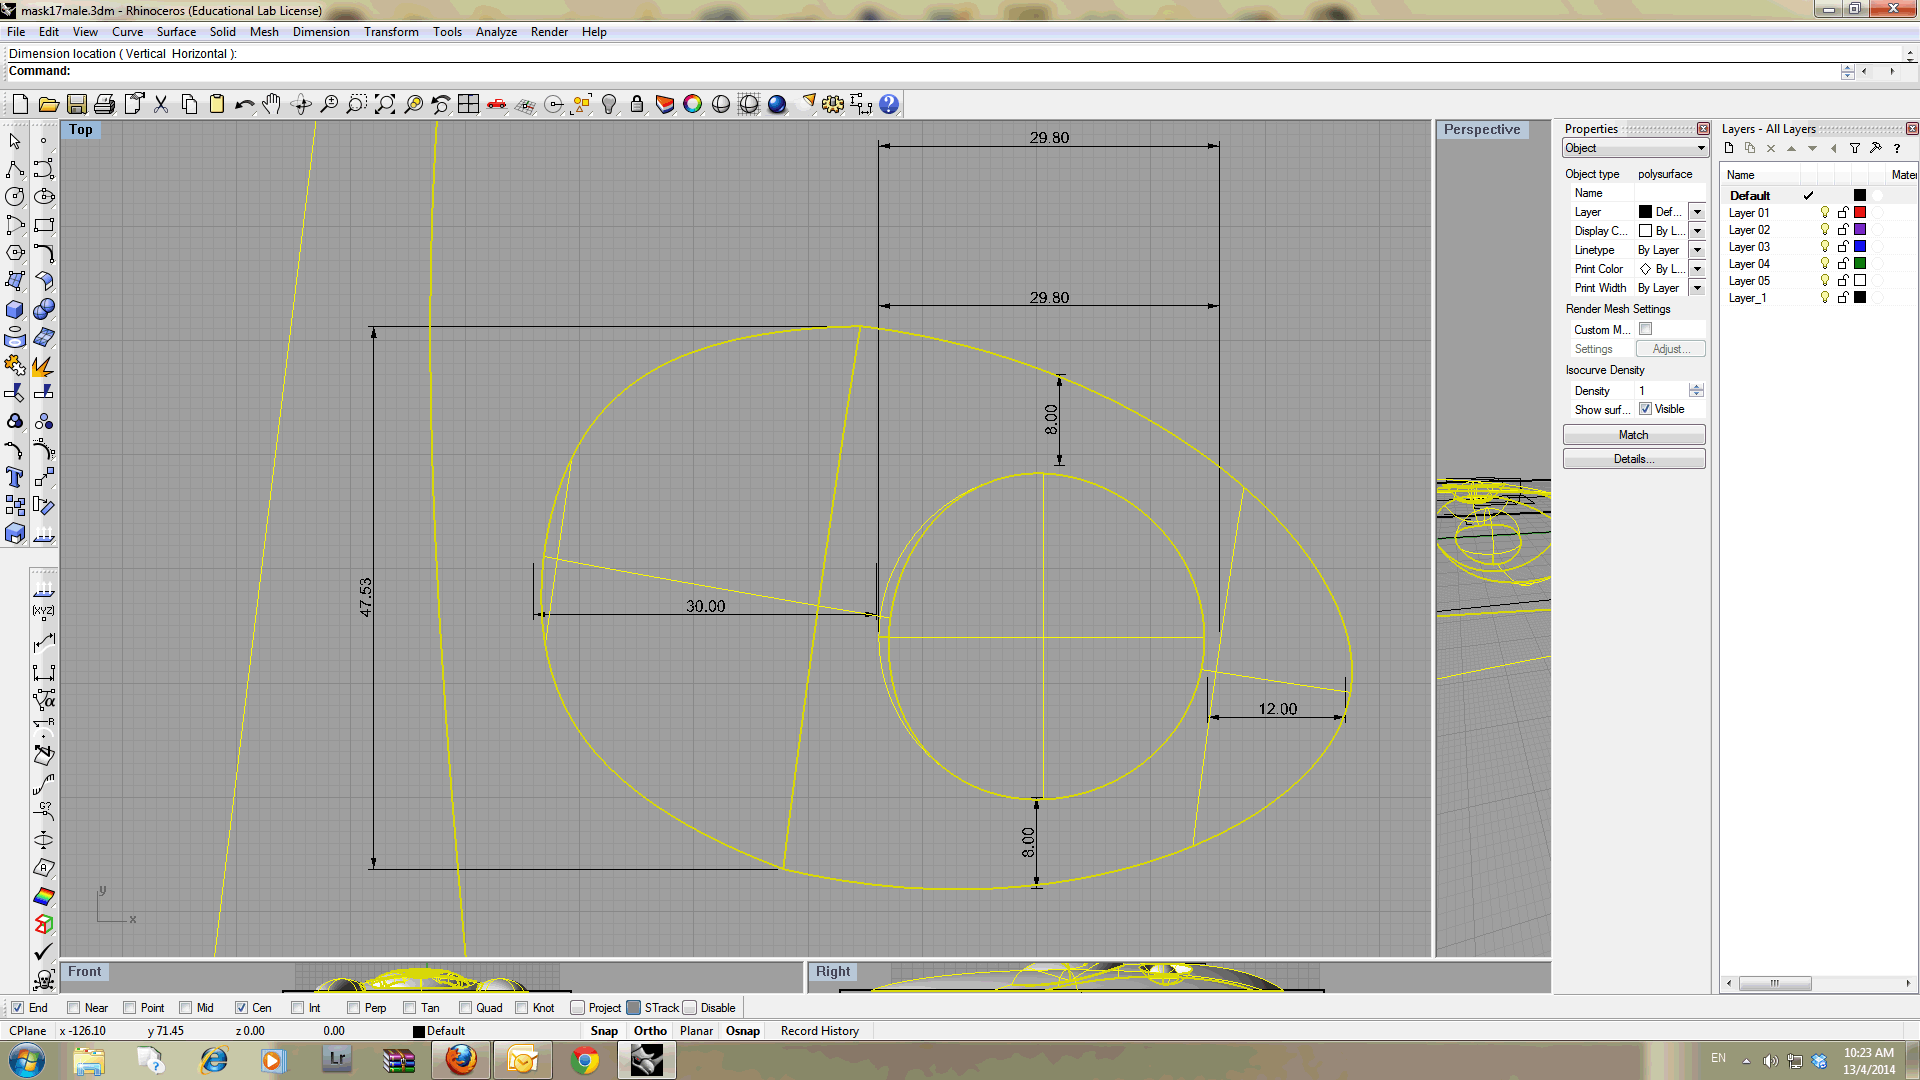This screenshot has height=1080, width=1920.
Task: Change the Layer 01 color swatch
Action: click(x=1859, y=212)
